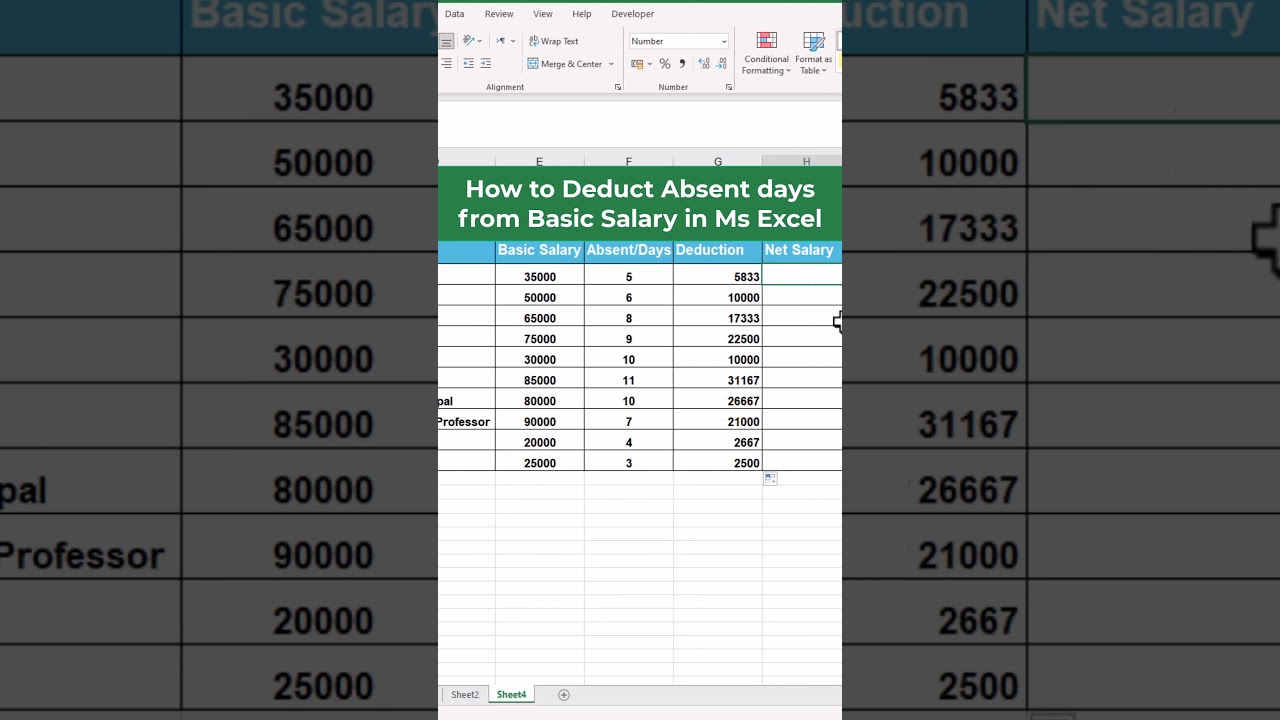
Task: Click the Decrease Indent icon
Action: point(468,64)
